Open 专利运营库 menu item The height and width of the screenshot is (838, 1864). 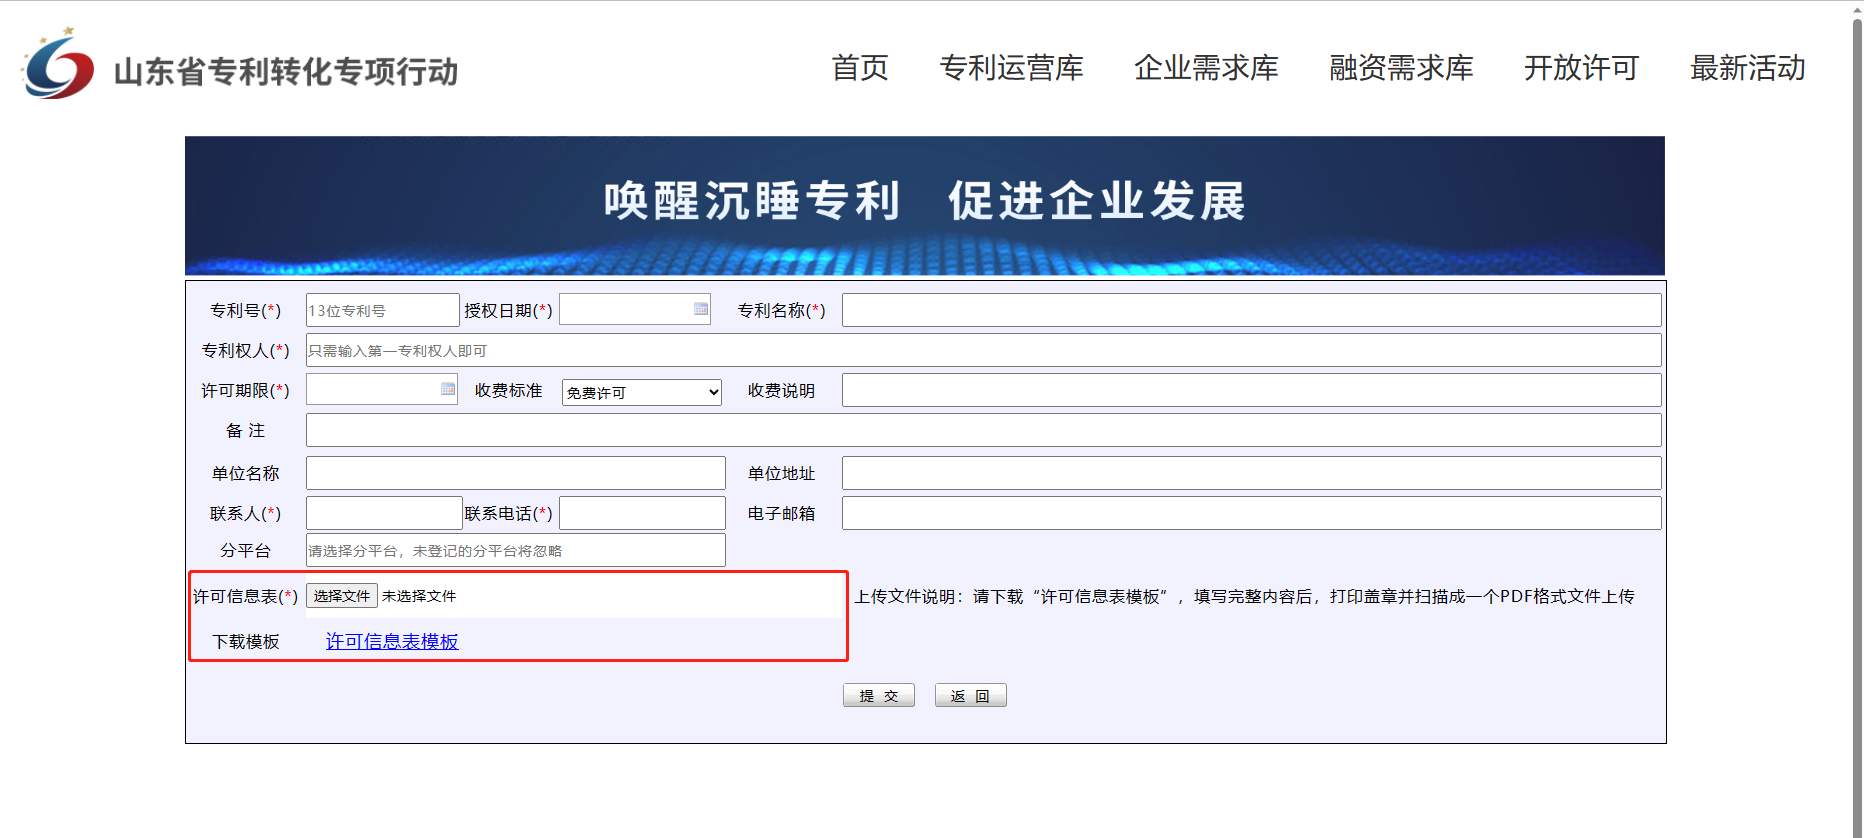pos(1011,68)
